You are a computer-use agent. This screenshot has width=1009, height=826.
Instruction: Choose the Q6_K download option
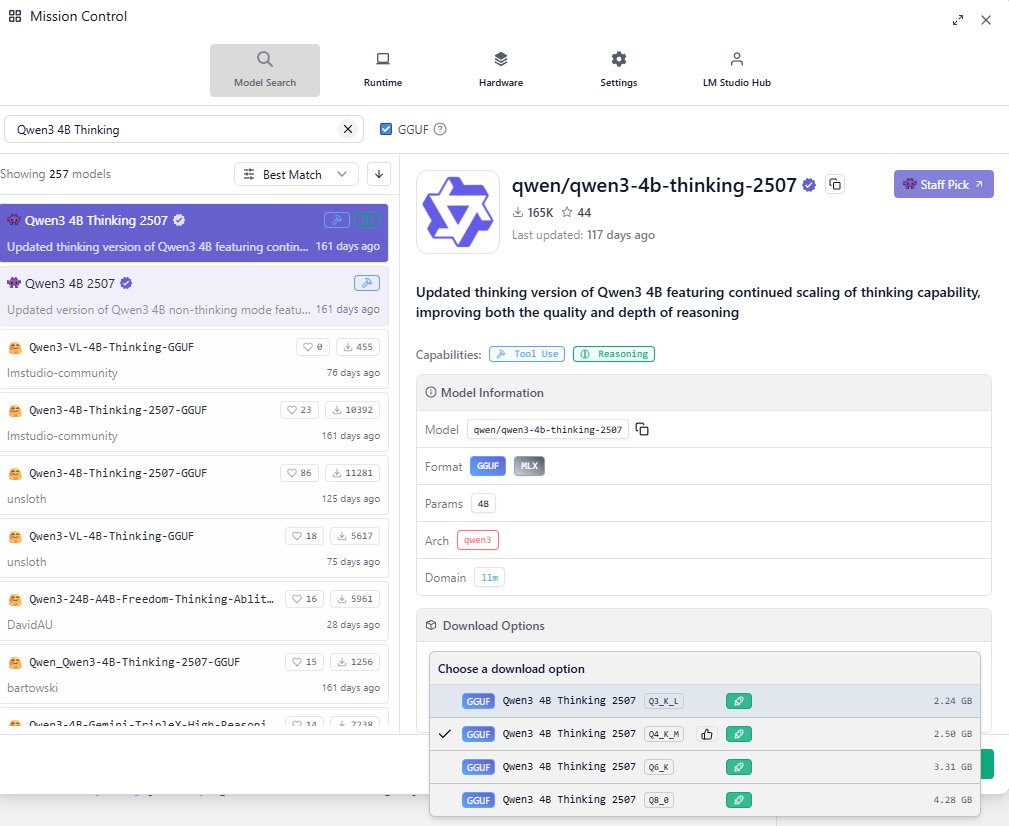pyautogui.click(x=705, y=767)
